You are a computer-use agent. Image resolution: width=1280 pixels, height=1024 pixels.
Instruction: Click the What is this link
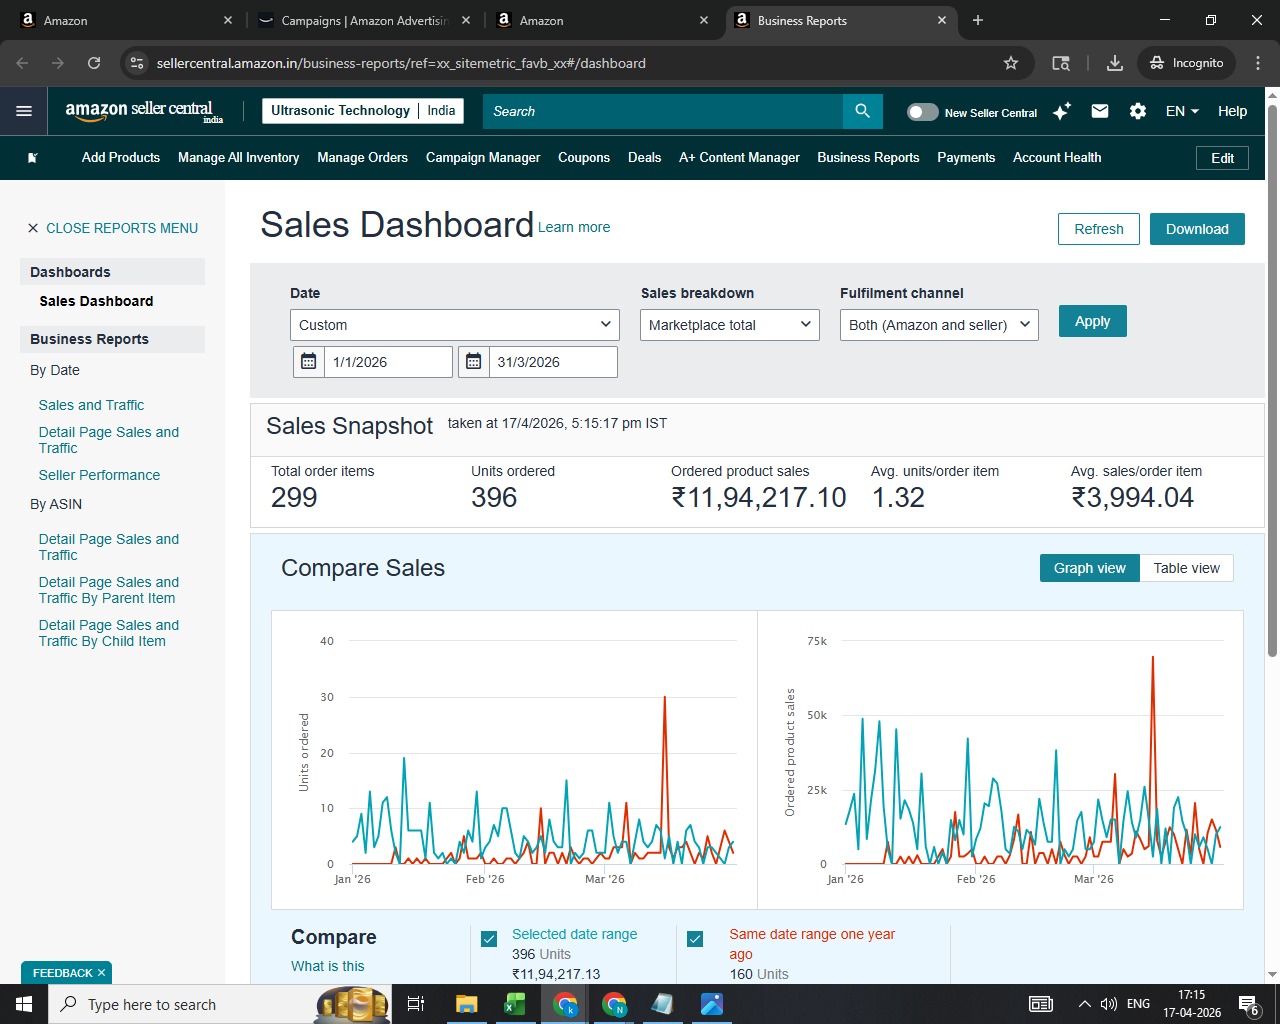(x=327, y=966)
